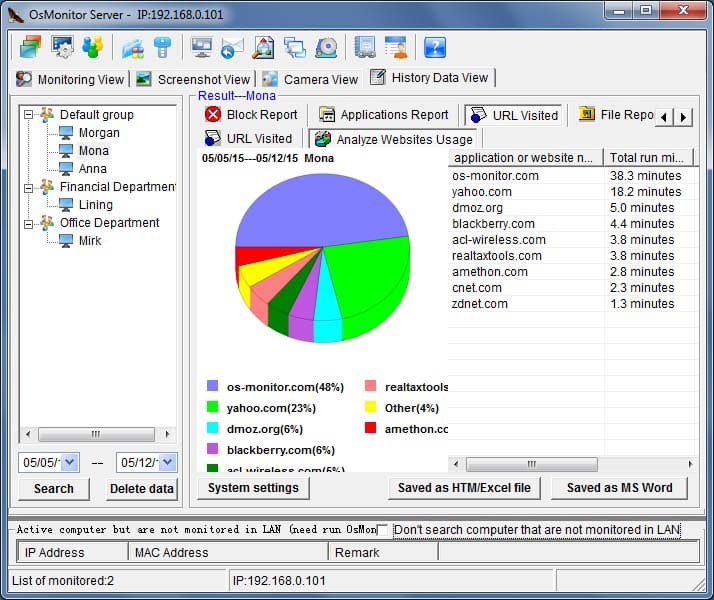Image resolution: width=714 pixels, height=600 pixels.
Task: Click the Office Department group icon
Action: pyautogui.click(x=47, y=223)
